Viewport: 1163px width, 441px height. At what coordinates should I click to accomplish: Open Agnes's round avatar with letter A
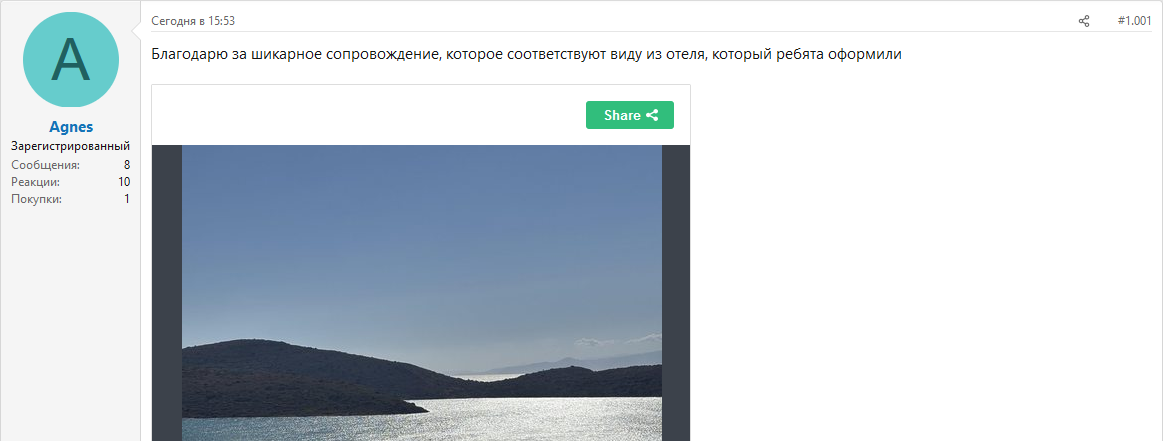pos(70,59)
